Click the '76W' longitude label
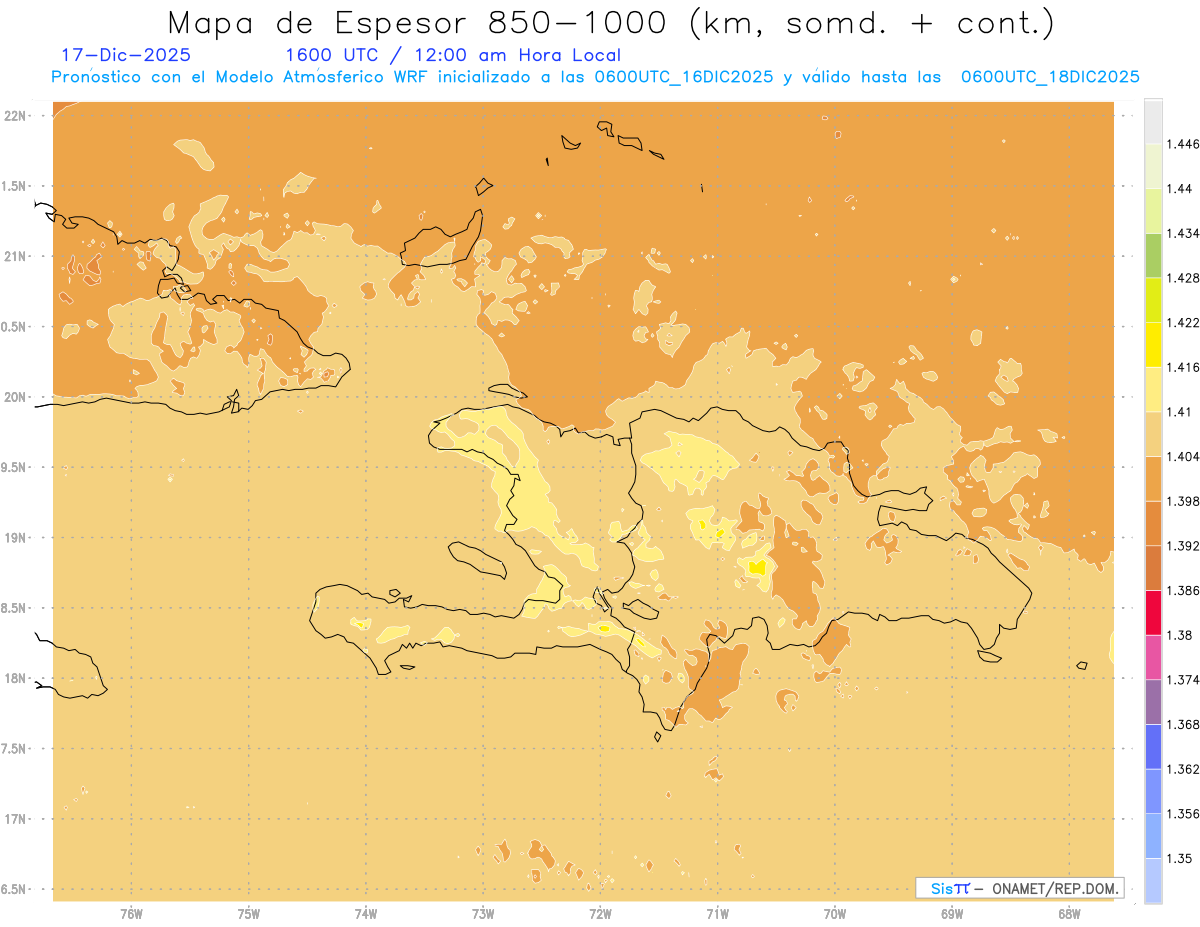 tap(131, 914)
